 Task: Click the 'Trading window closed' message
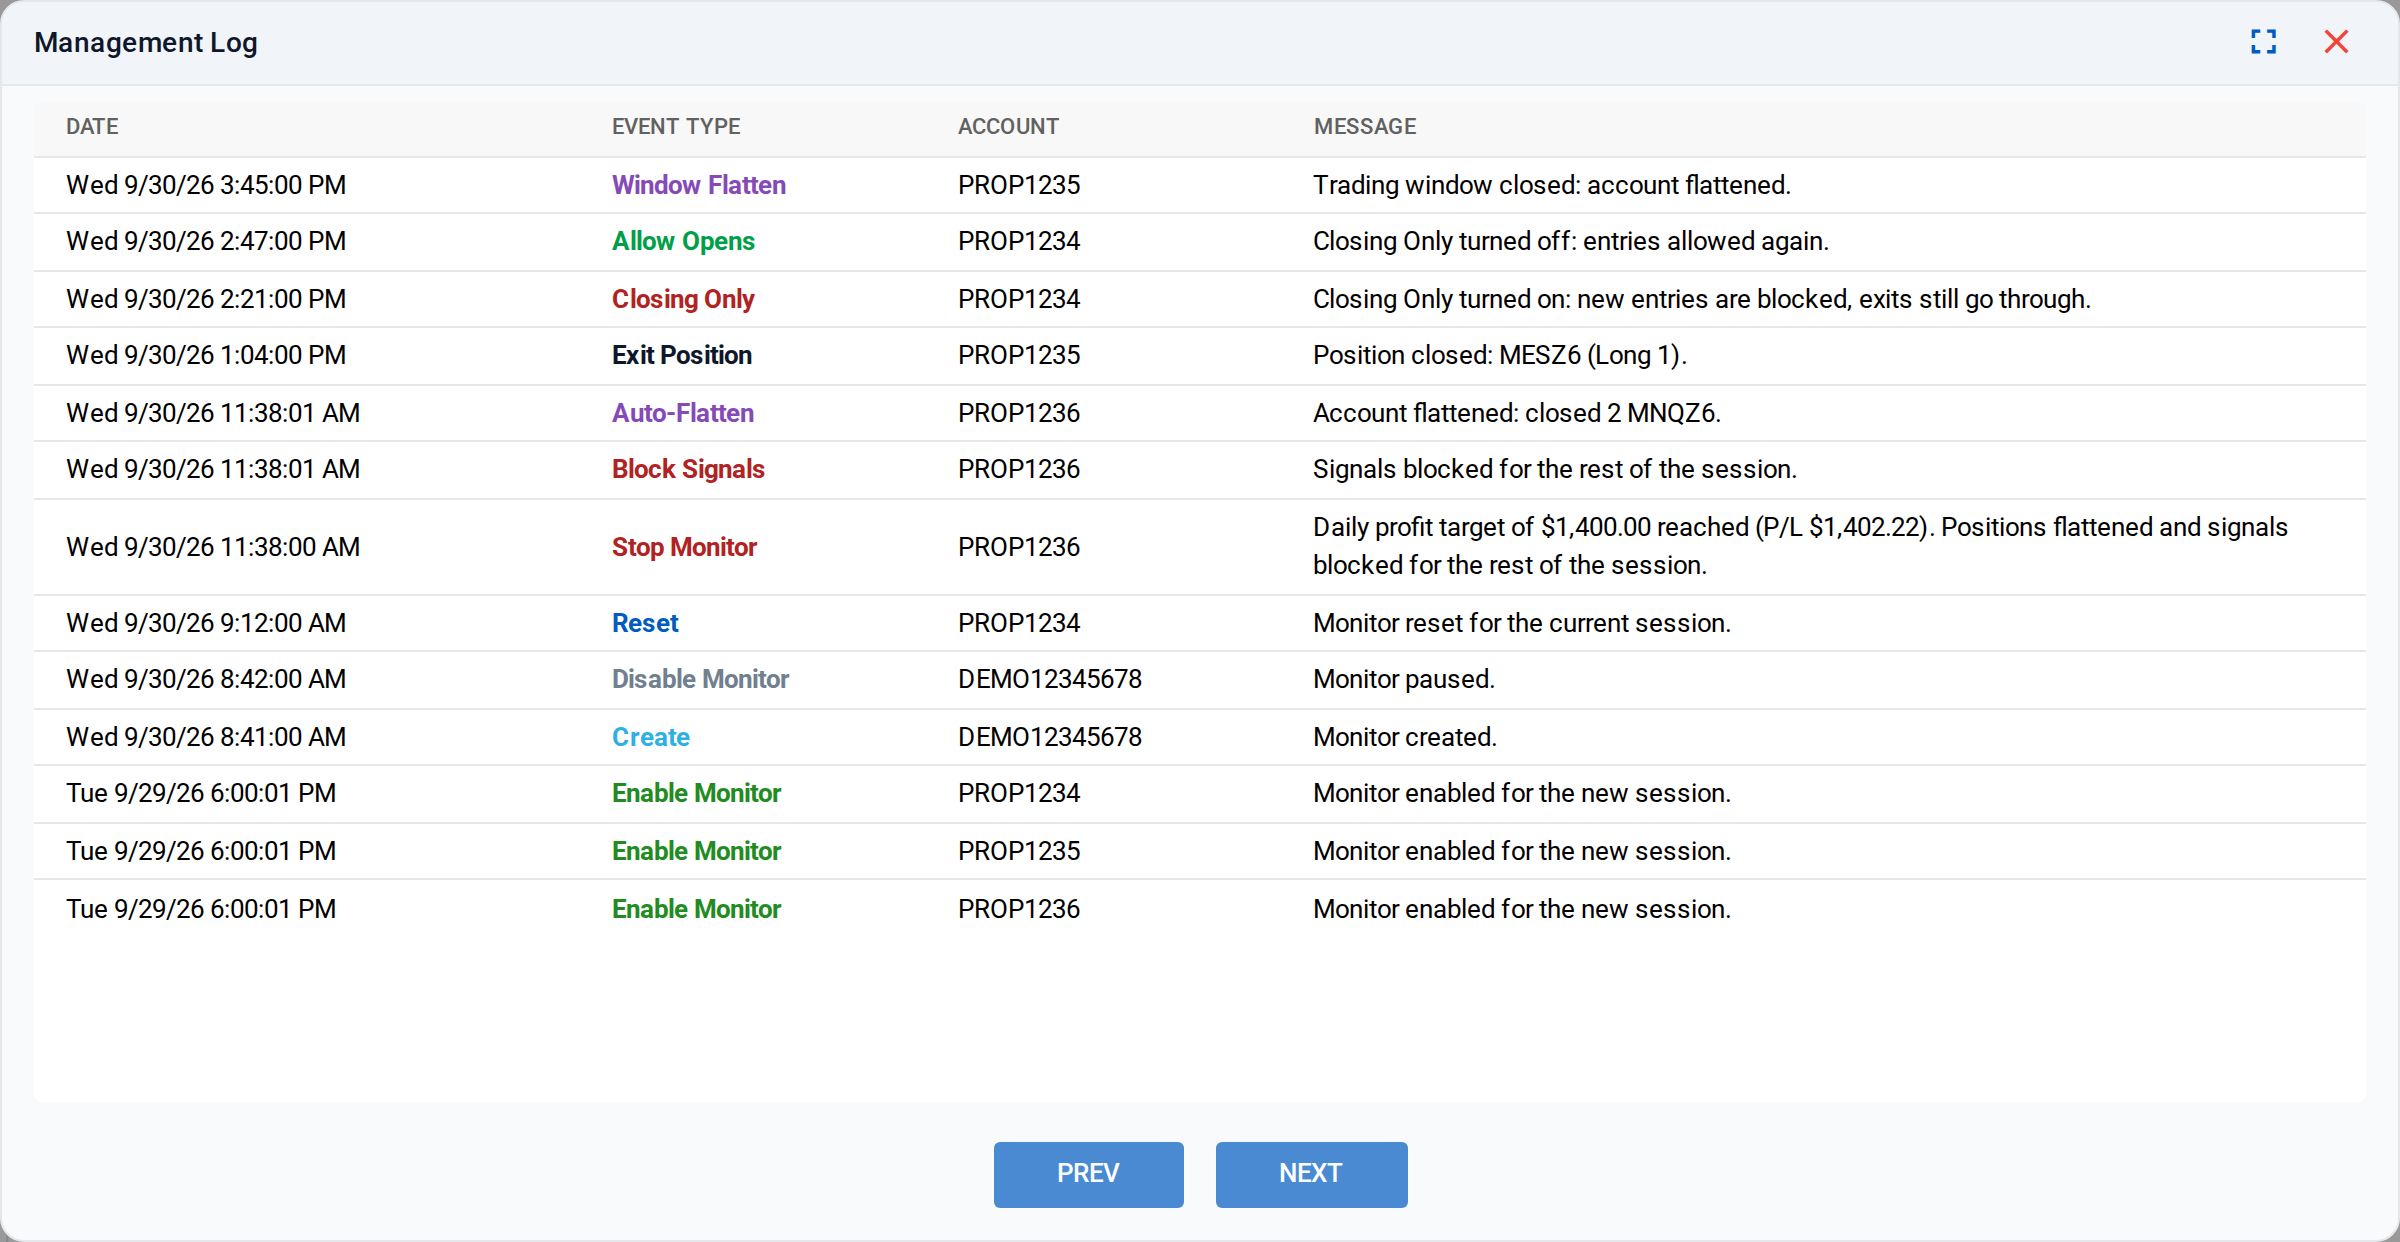coord(1552,185)
